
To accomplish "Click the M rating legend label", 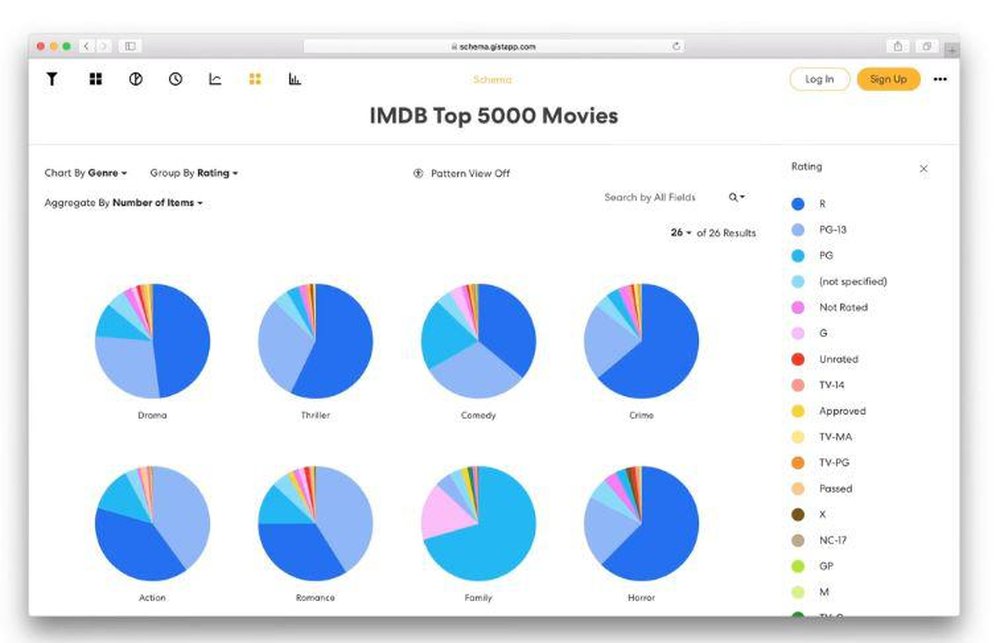I will tap(824, 592).
